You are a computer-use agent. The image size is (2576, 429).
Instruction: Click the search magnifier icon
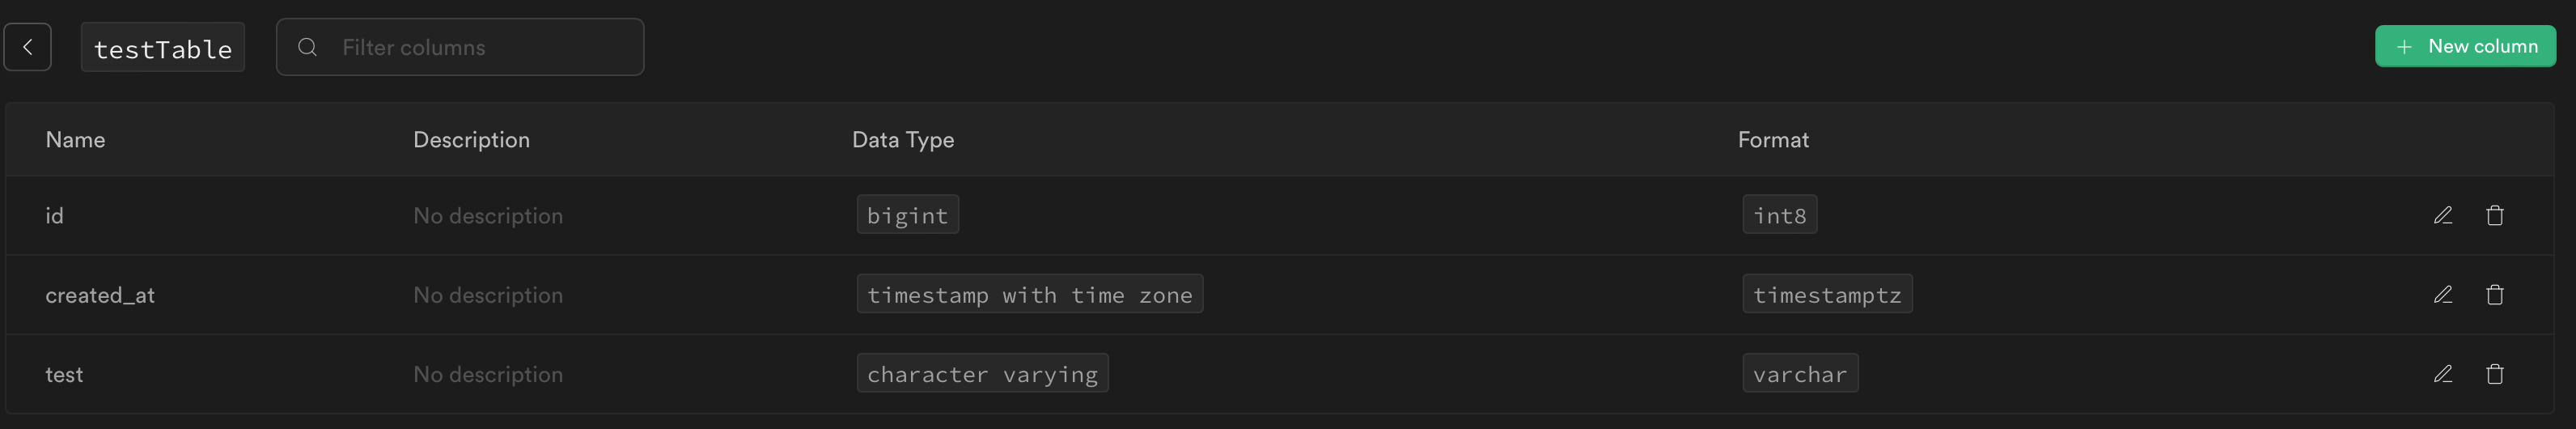pos(308,47)
